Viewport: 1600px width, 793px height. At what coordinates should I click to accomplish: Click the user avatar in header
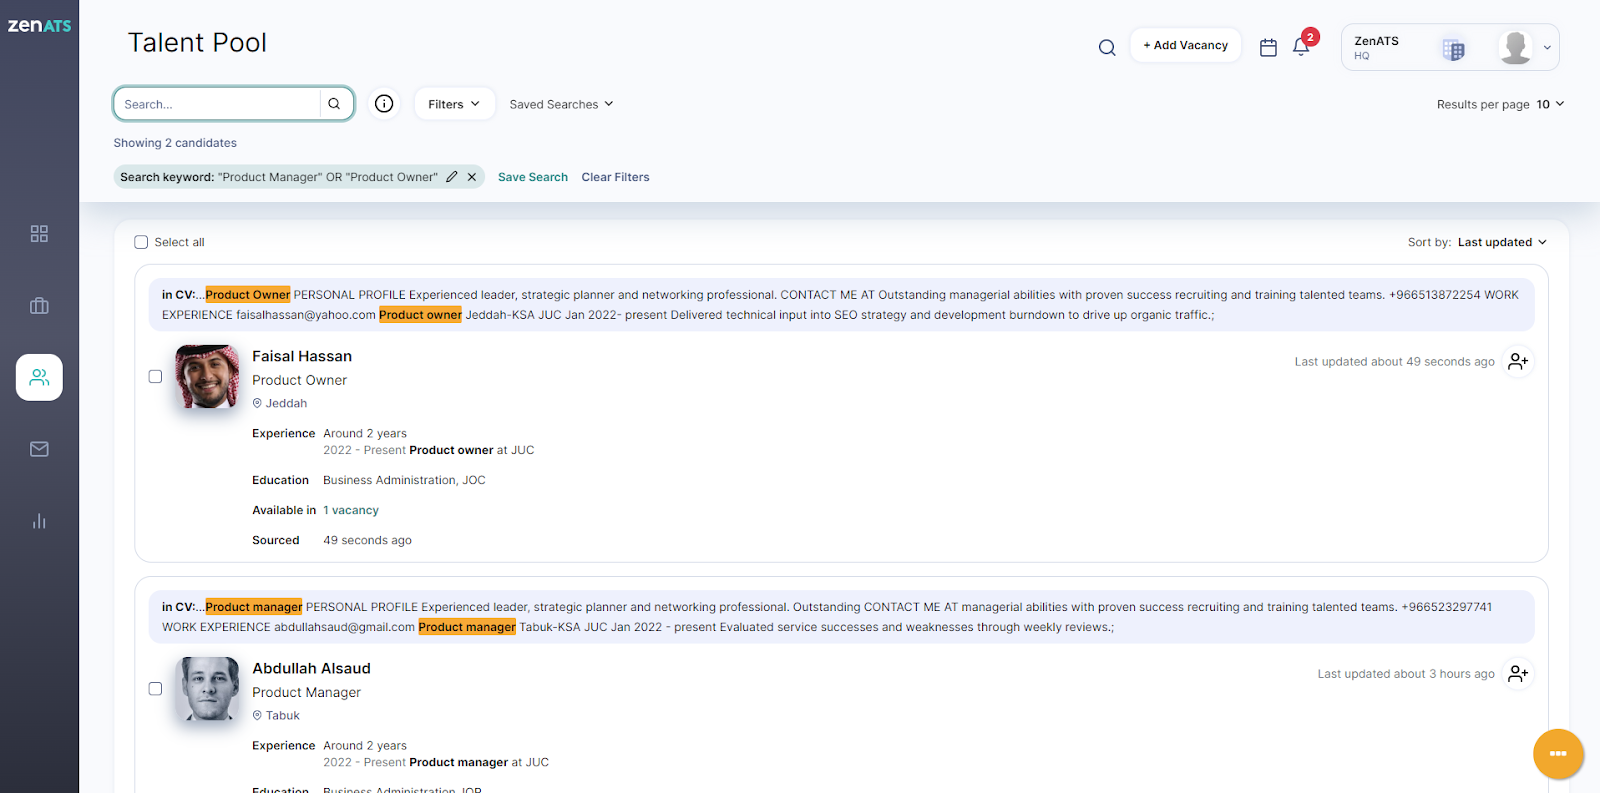pos(1515,47)
